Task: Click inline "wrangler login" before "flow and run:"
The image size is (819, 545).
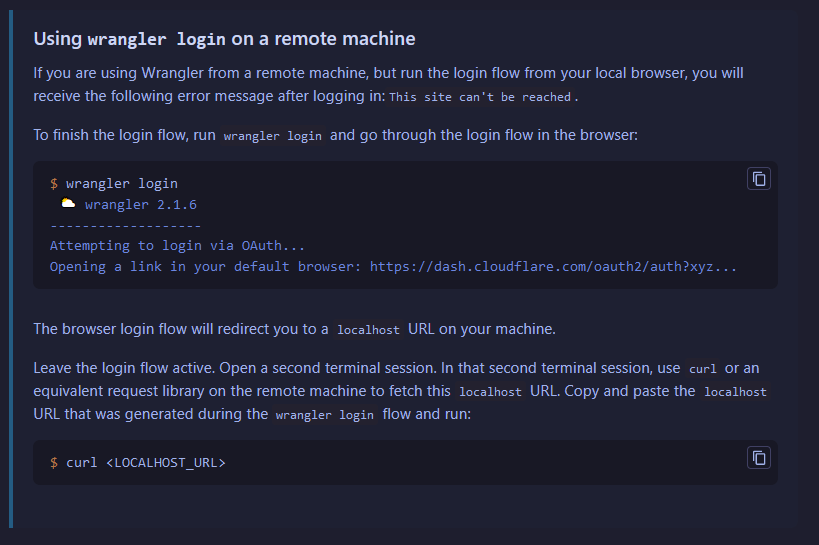Action: point(324,414)
